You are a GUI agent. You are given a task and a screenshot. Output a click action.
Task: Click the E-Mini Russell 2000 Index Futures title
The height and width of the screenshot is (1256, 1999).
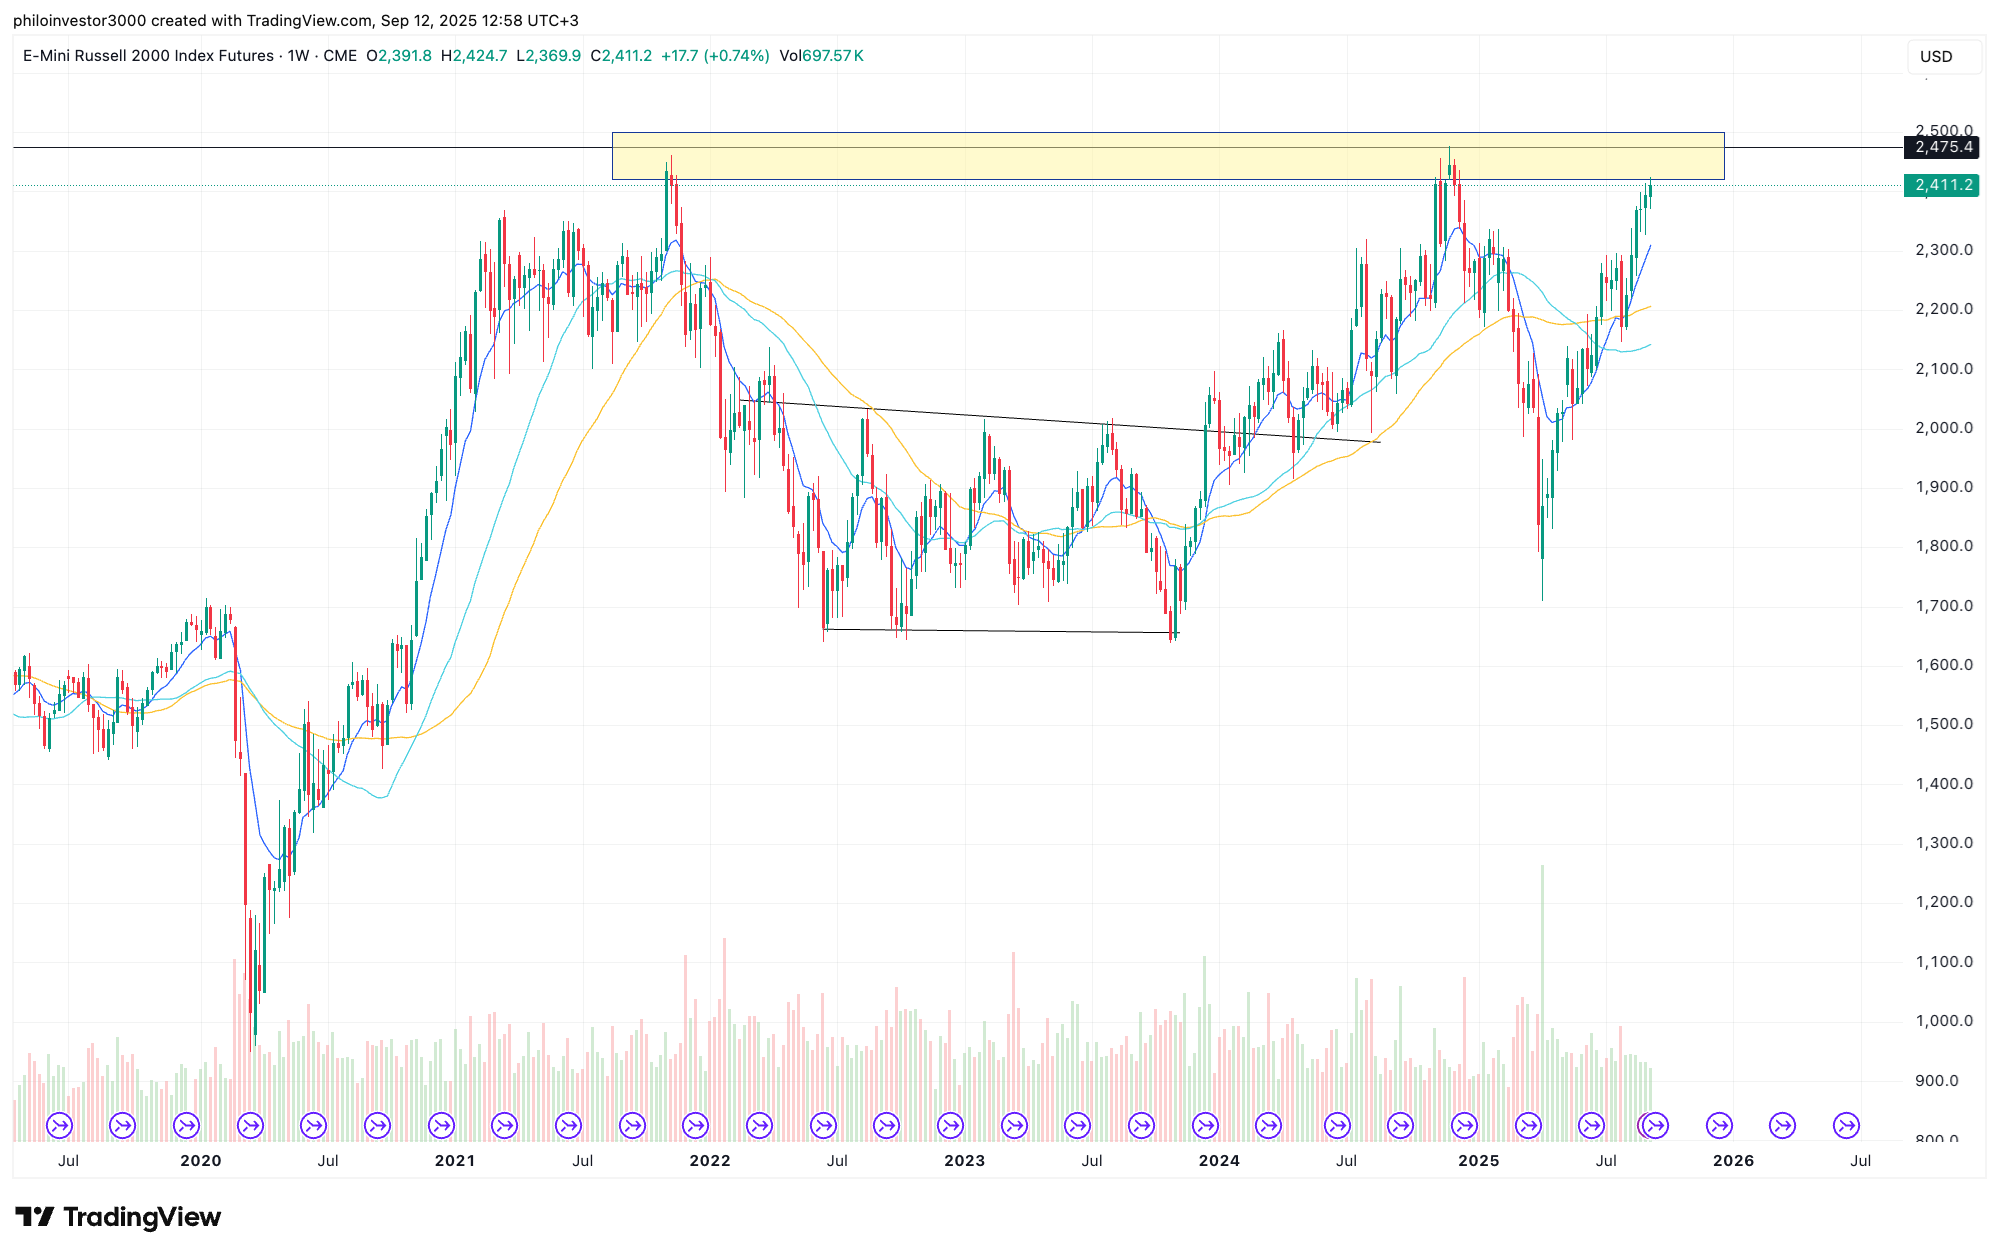tap(148, 56)
